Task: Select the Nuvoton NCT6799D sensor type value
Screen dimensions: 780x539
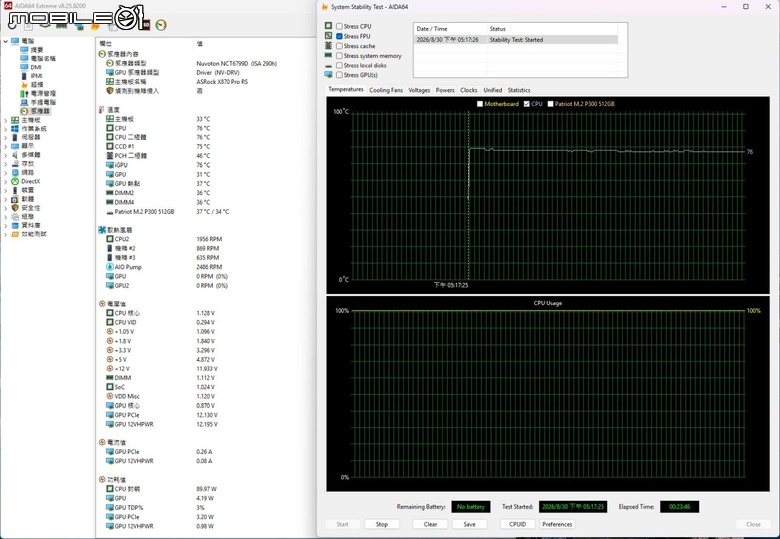Action: [x=236, y=64]
